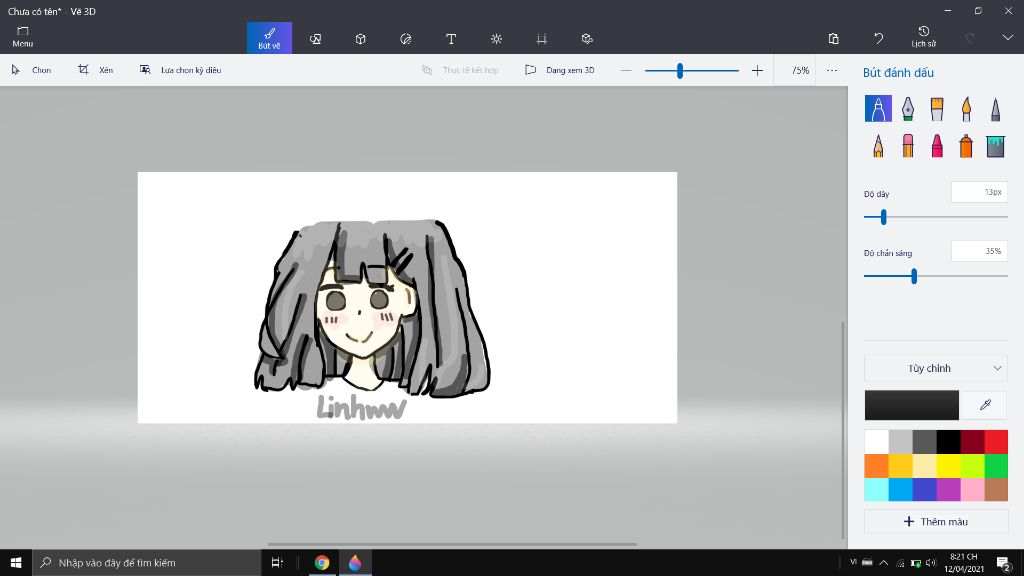The image size is (1024, 576).
Task: Activate Lựa chọn kỳ diệu magic select
Action: coord(181,70)
